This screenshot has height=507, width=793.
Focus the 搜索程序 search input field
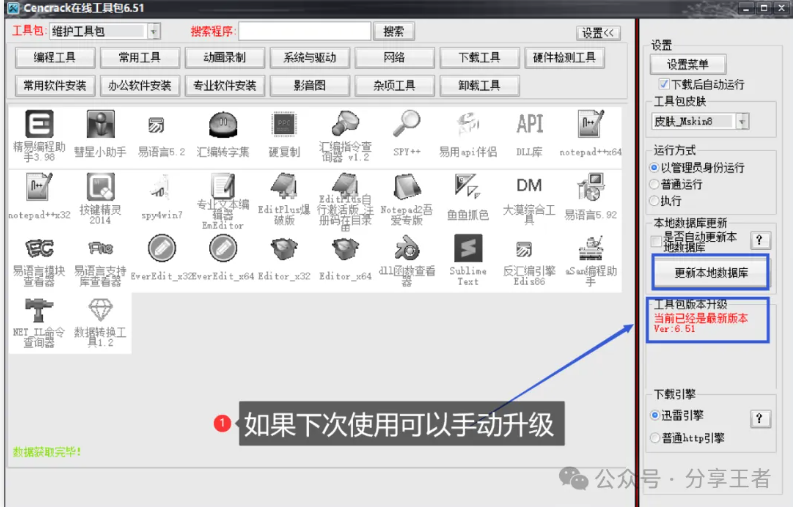tap(304, 31)
